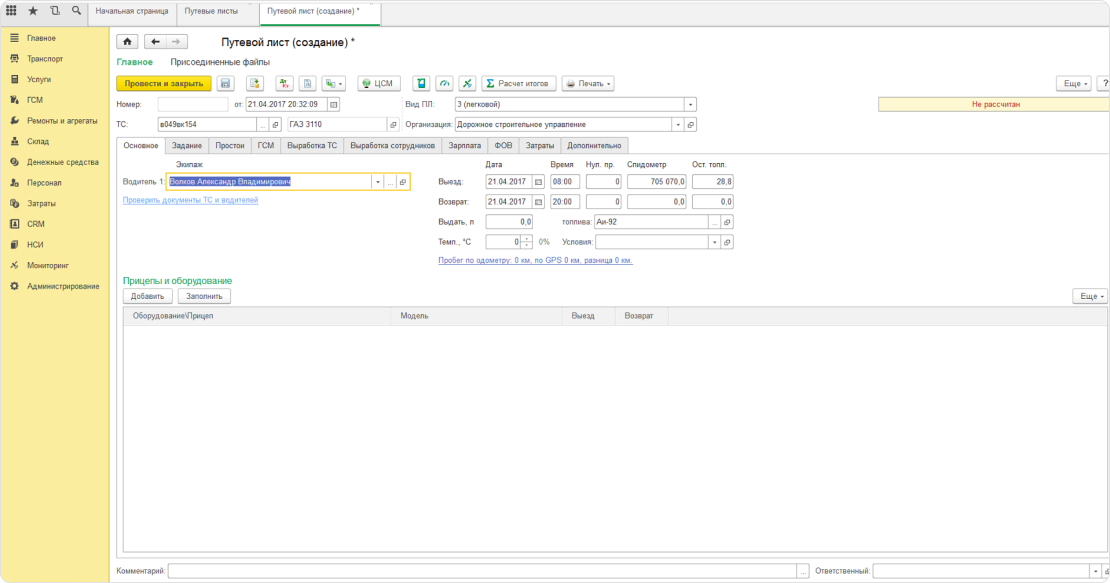This screenshot has height=583, width=1110.
Task: Open the driver Волков card icon
Action: click(403, 182)
